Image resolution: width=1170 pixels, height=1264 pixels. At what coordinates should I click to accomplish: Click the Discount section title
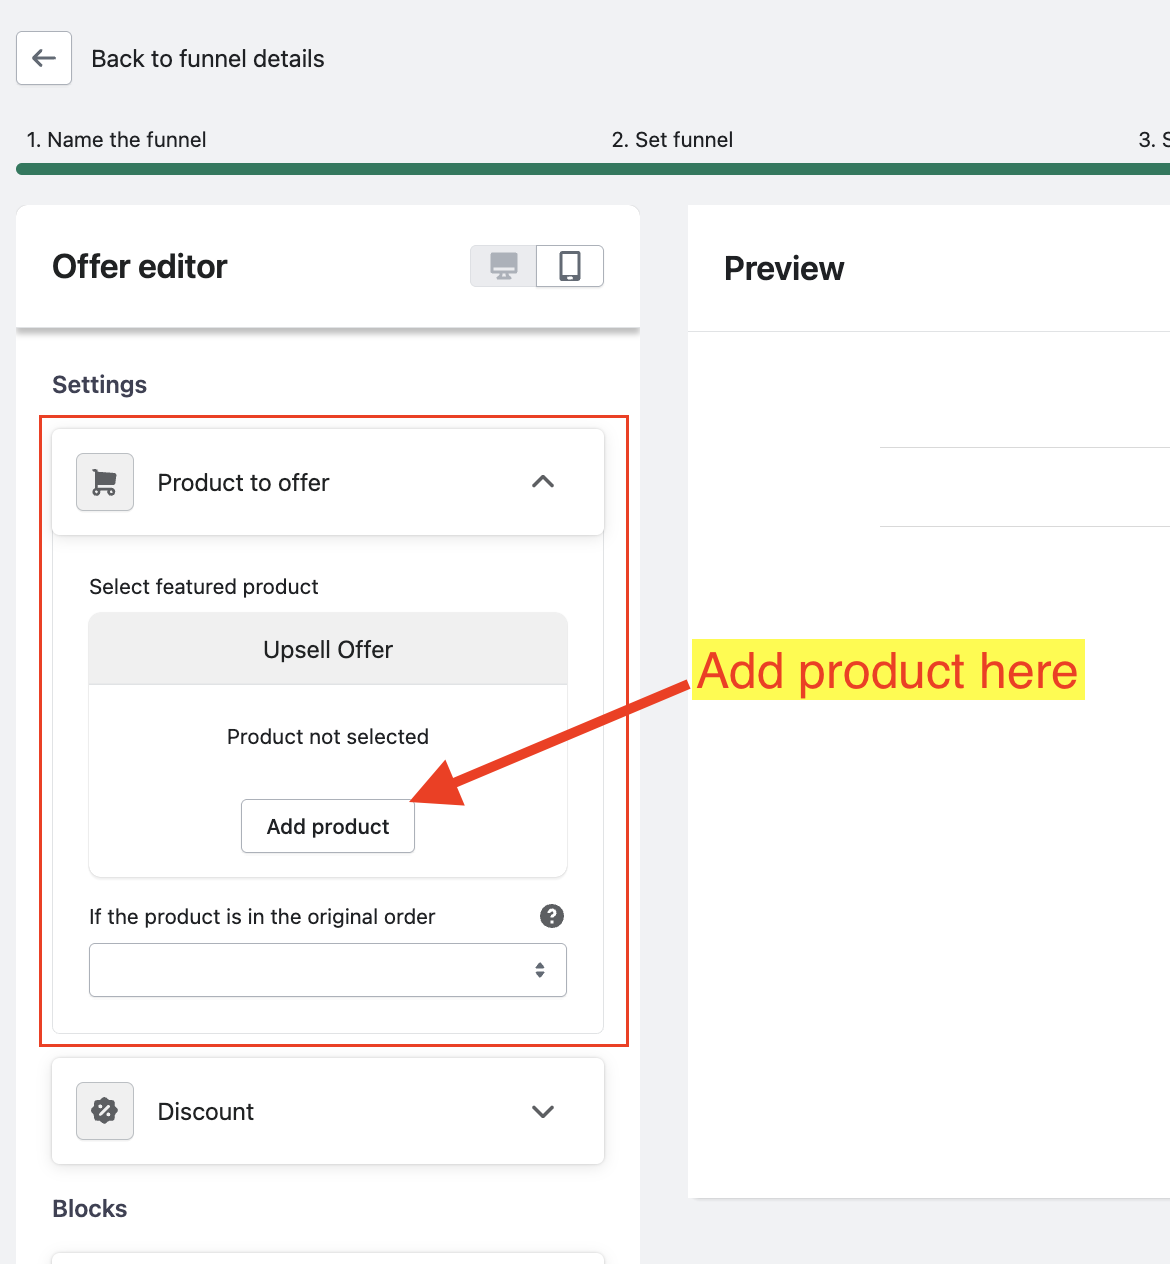[x=206, y=1112]
